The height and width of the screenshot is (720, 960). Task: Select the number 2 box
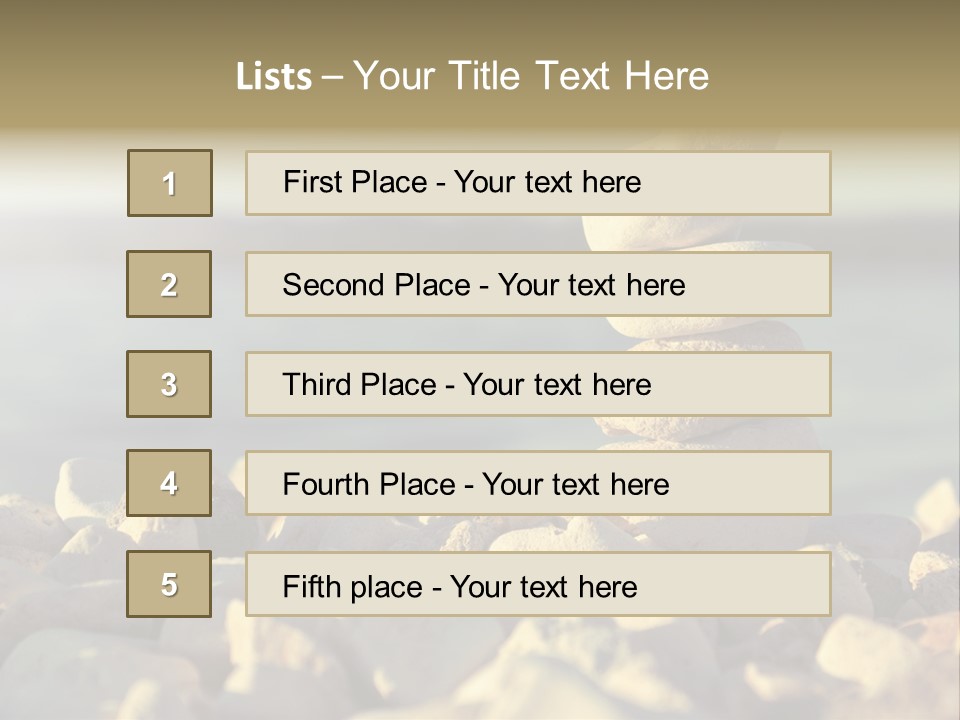coord(169,284)
